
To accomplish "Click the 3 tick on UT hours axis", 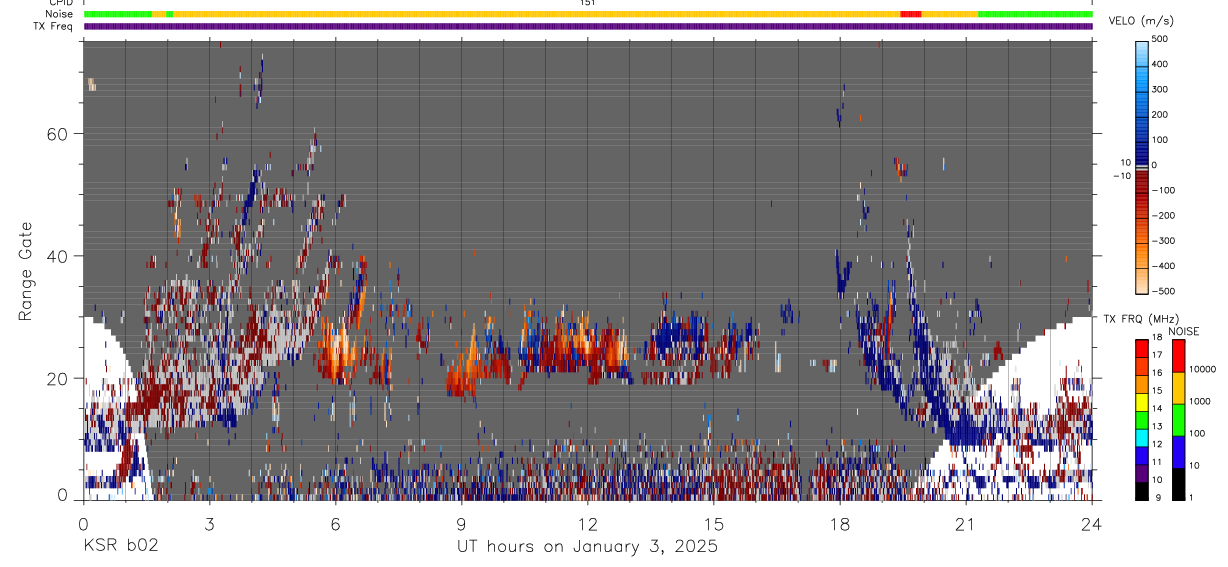I will tap(210, 524).
